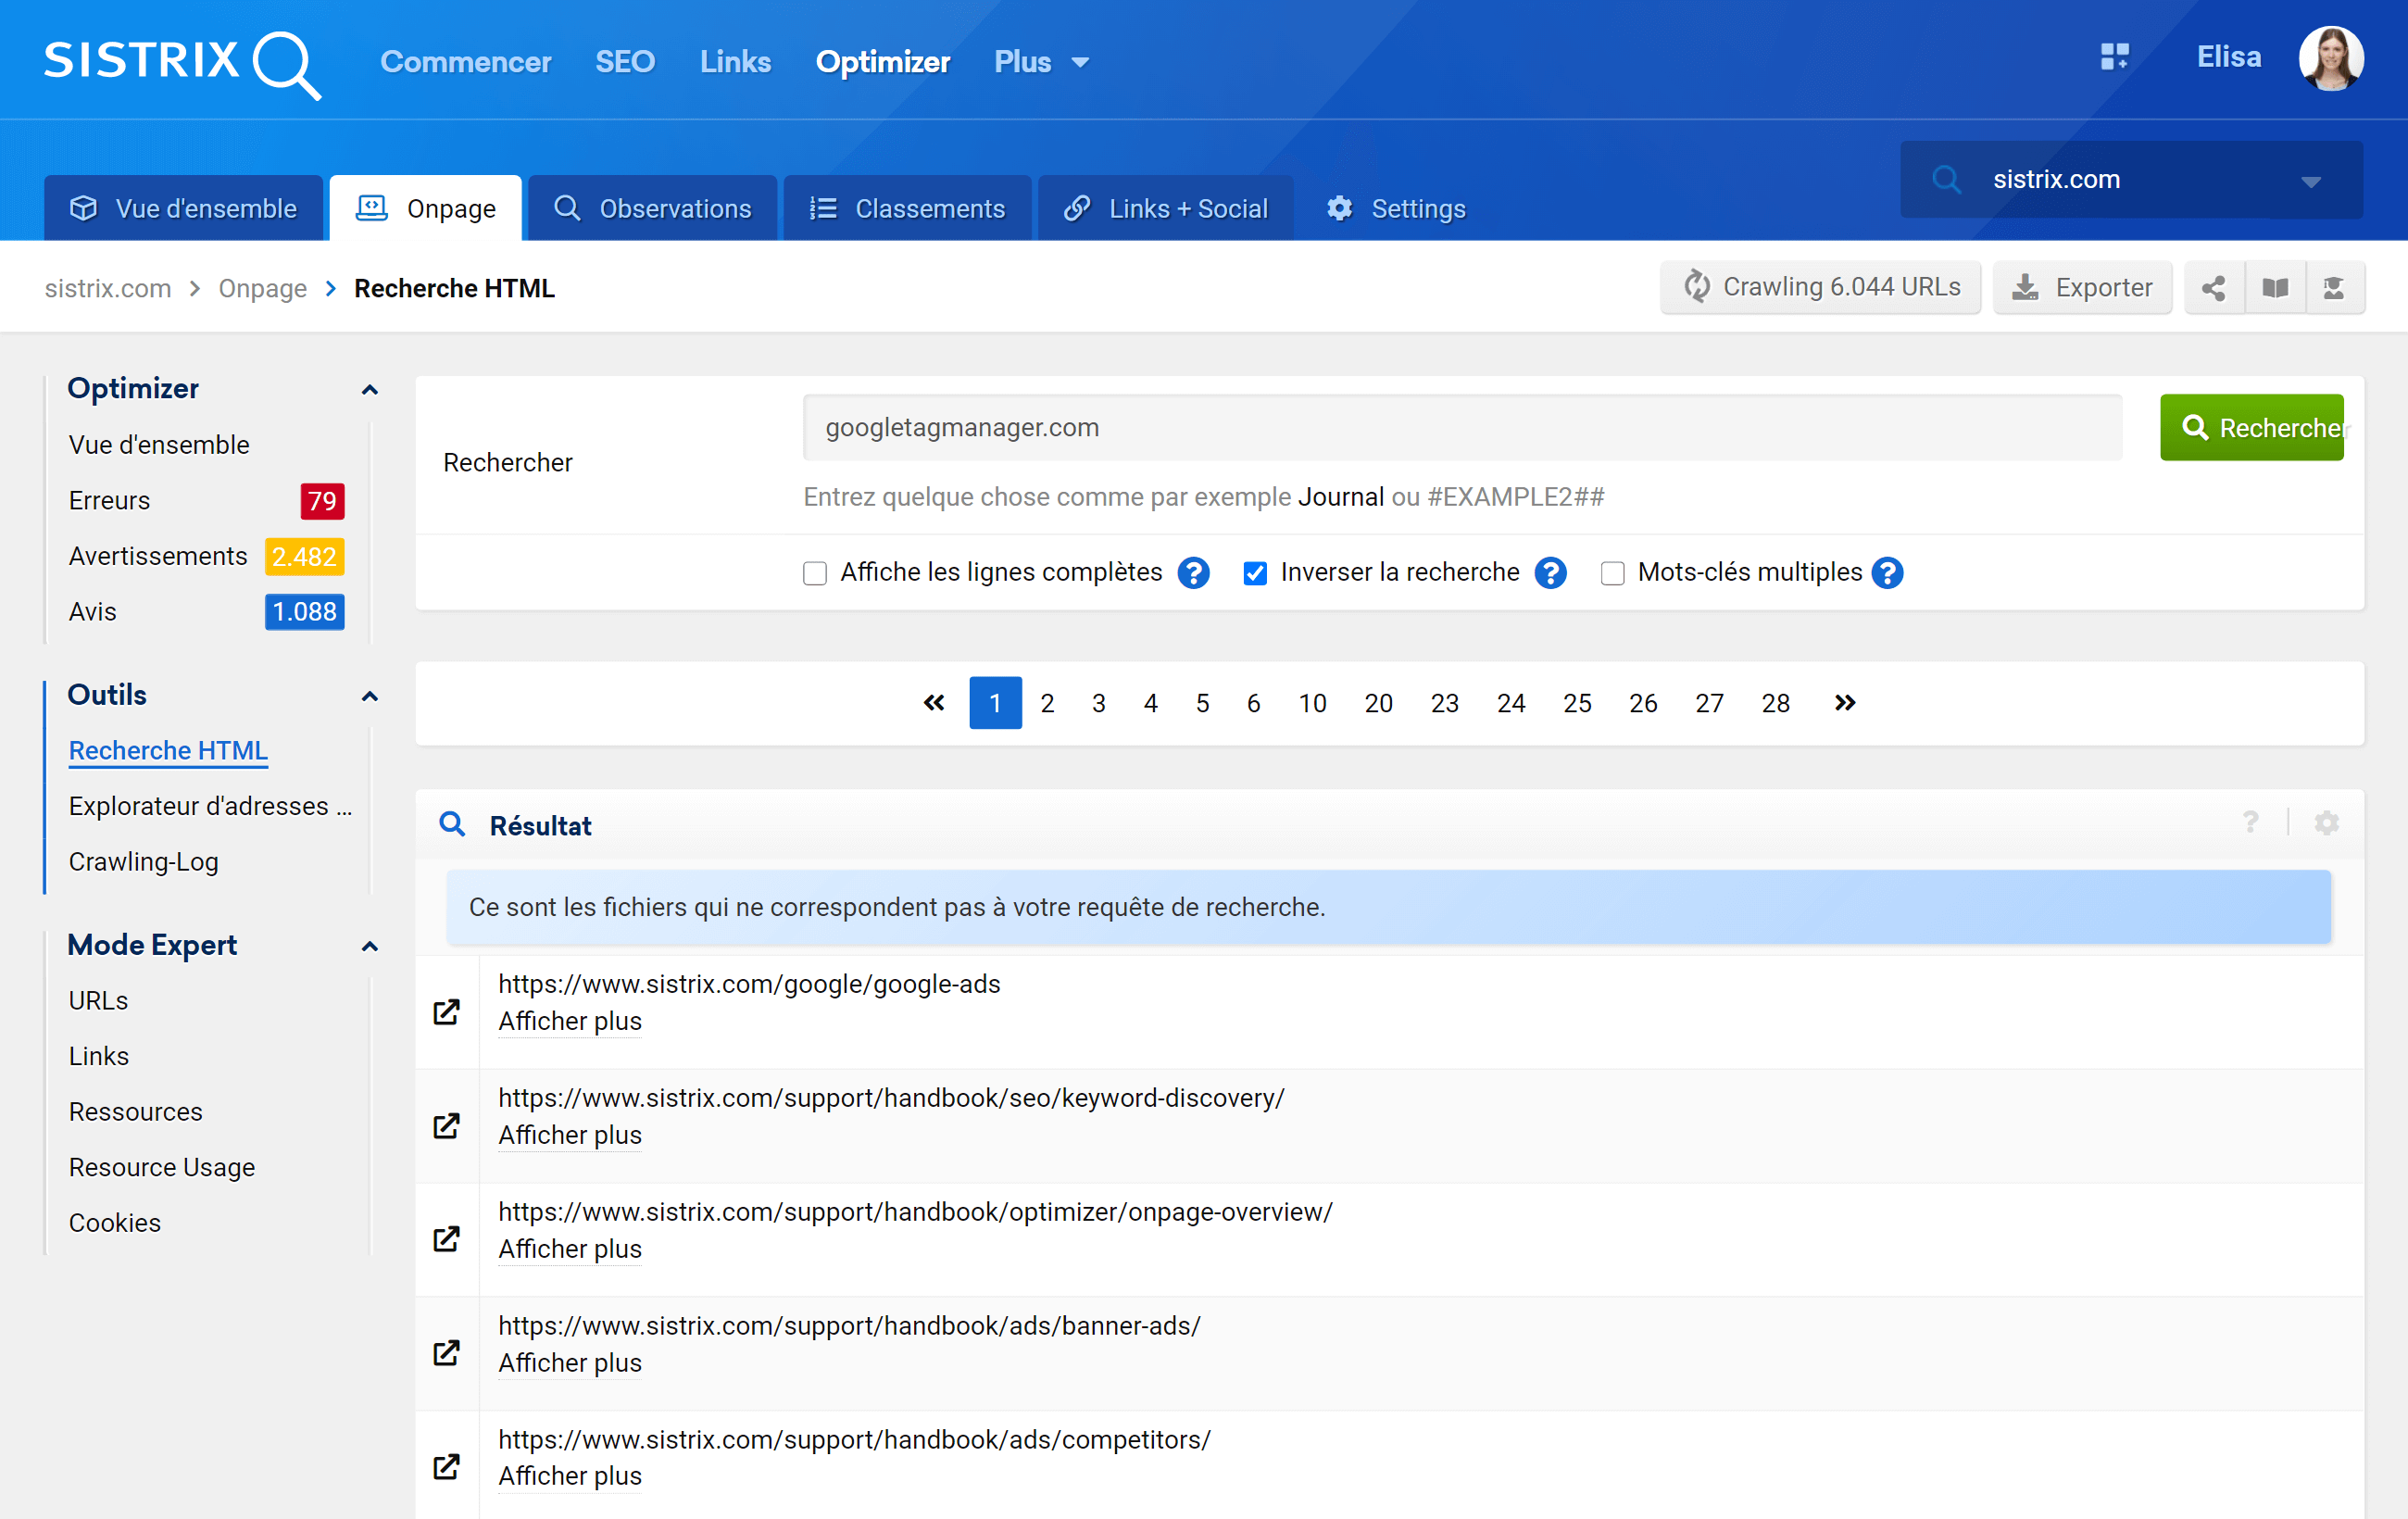This screenshot has height=1519, width=2408.
Task: Switch to the Vue d'ensemble tab
Action: coord(183,208)
